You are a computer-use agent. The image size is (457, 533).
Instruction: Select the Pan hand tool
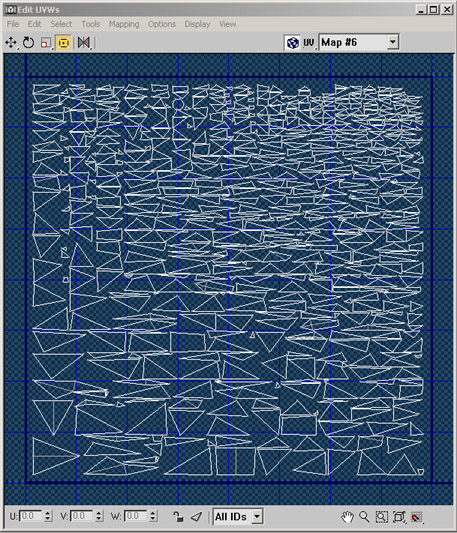(347, 517)
